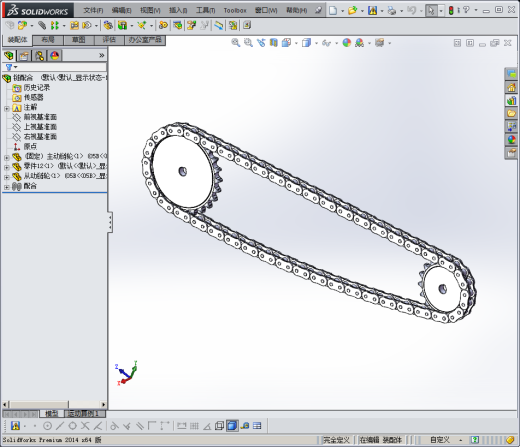Click the Zoom to Fit magnifier icon
Viewport: 520px width, 447px height.
(x=236, y=43)
